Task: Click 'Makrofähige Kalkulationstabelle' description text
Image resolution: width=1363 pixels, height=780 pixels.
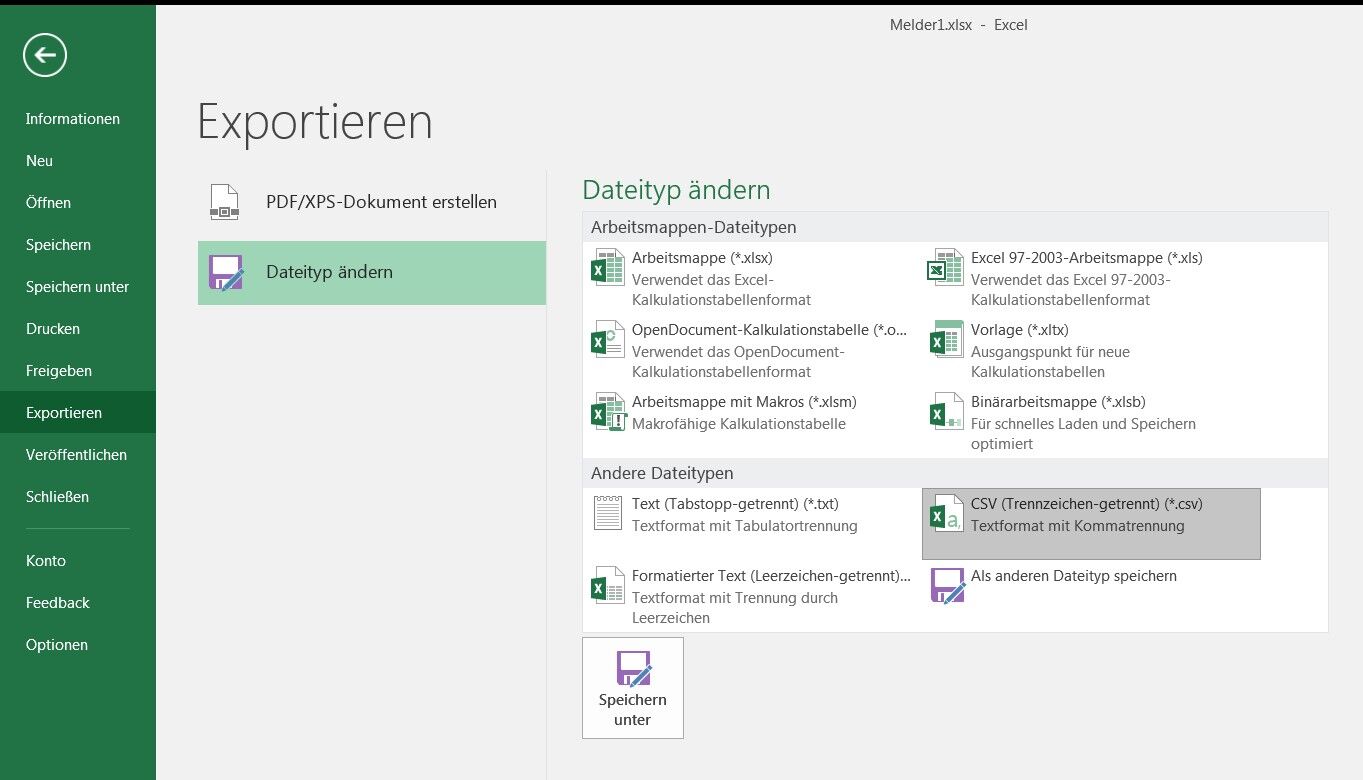Action: (739, 424)
